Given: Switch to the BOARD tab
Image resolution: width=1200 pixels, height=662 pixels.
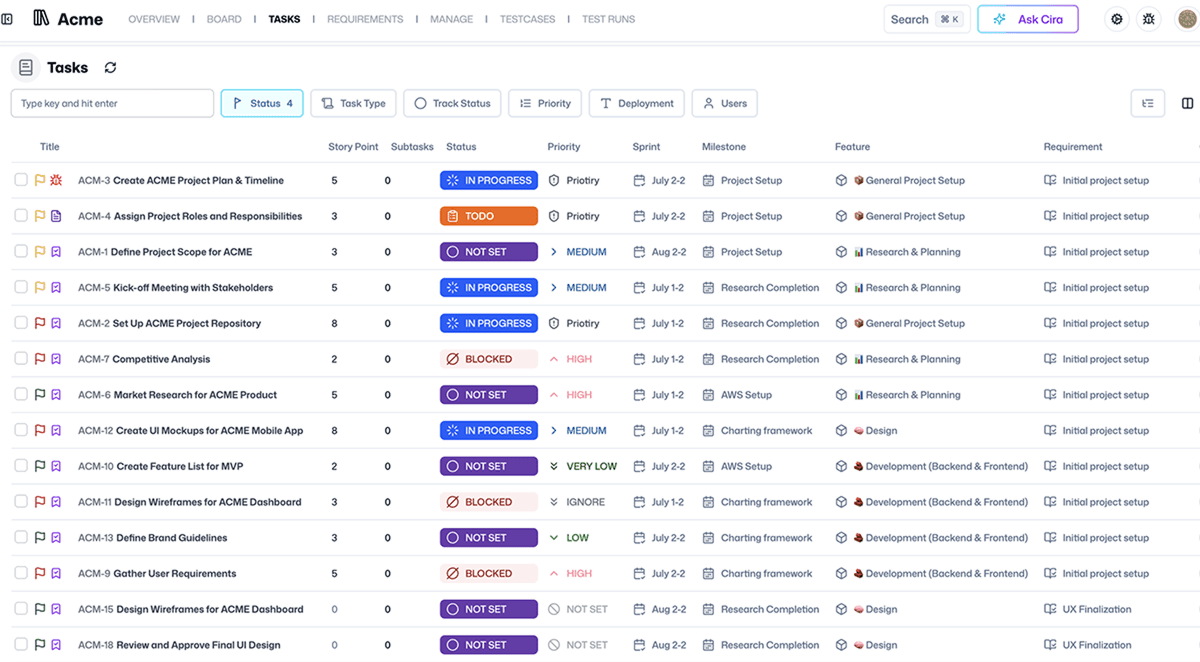Looking at the screenshot, I should pyautogui.click(x=224, y=19).
